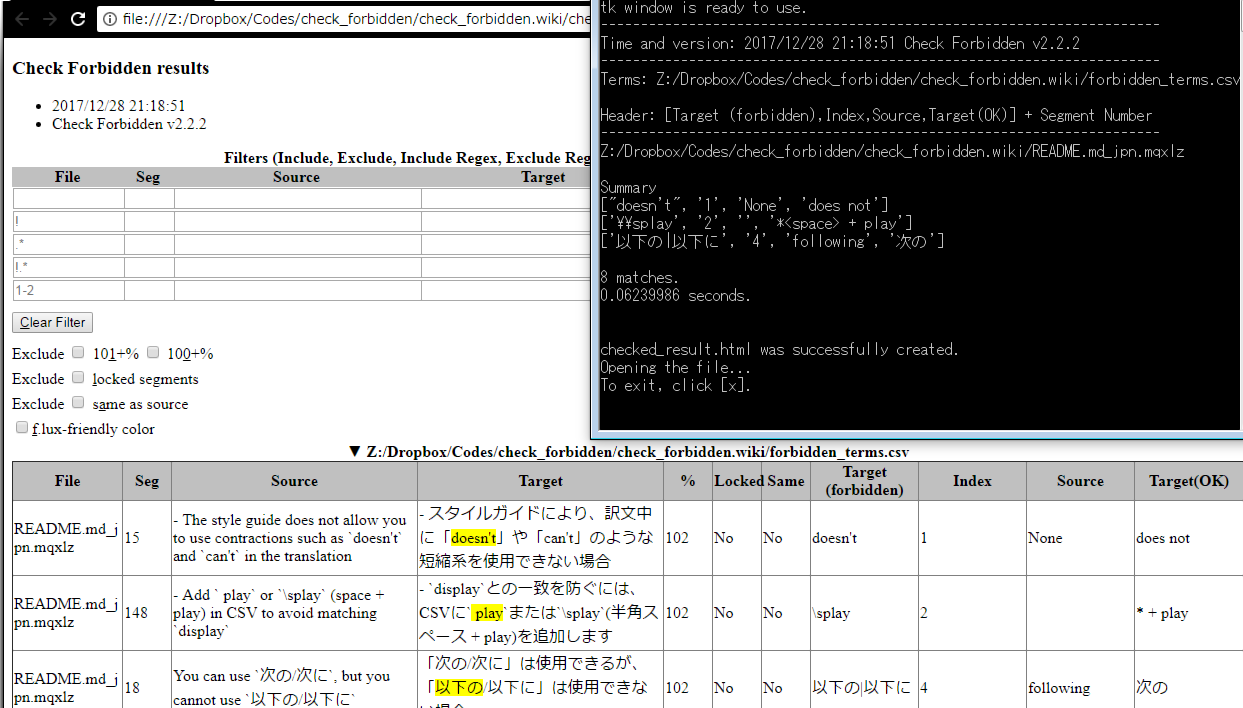1243x708 pixels.
Task: Focus File filter field with '.*' placeholder
Action: [x=68, y=245]
